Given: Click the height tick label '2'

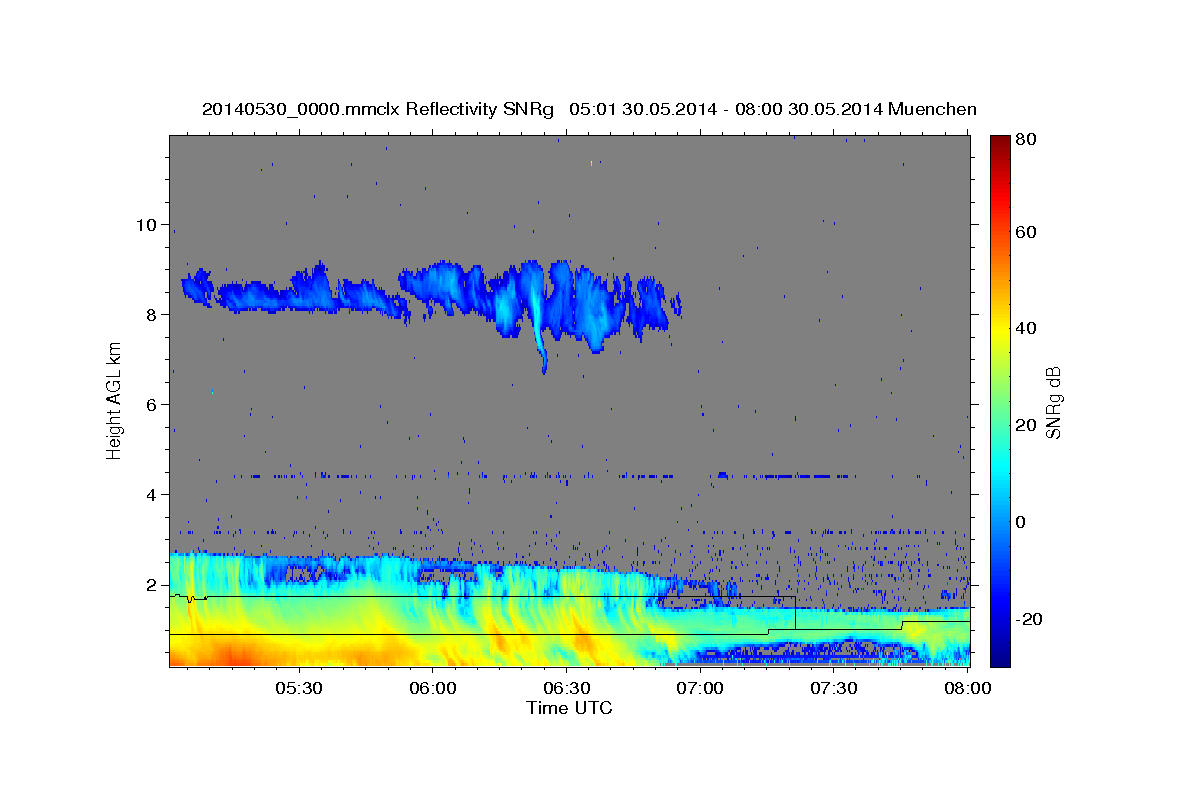Looking at the screenshot, I should coord(151,585).
